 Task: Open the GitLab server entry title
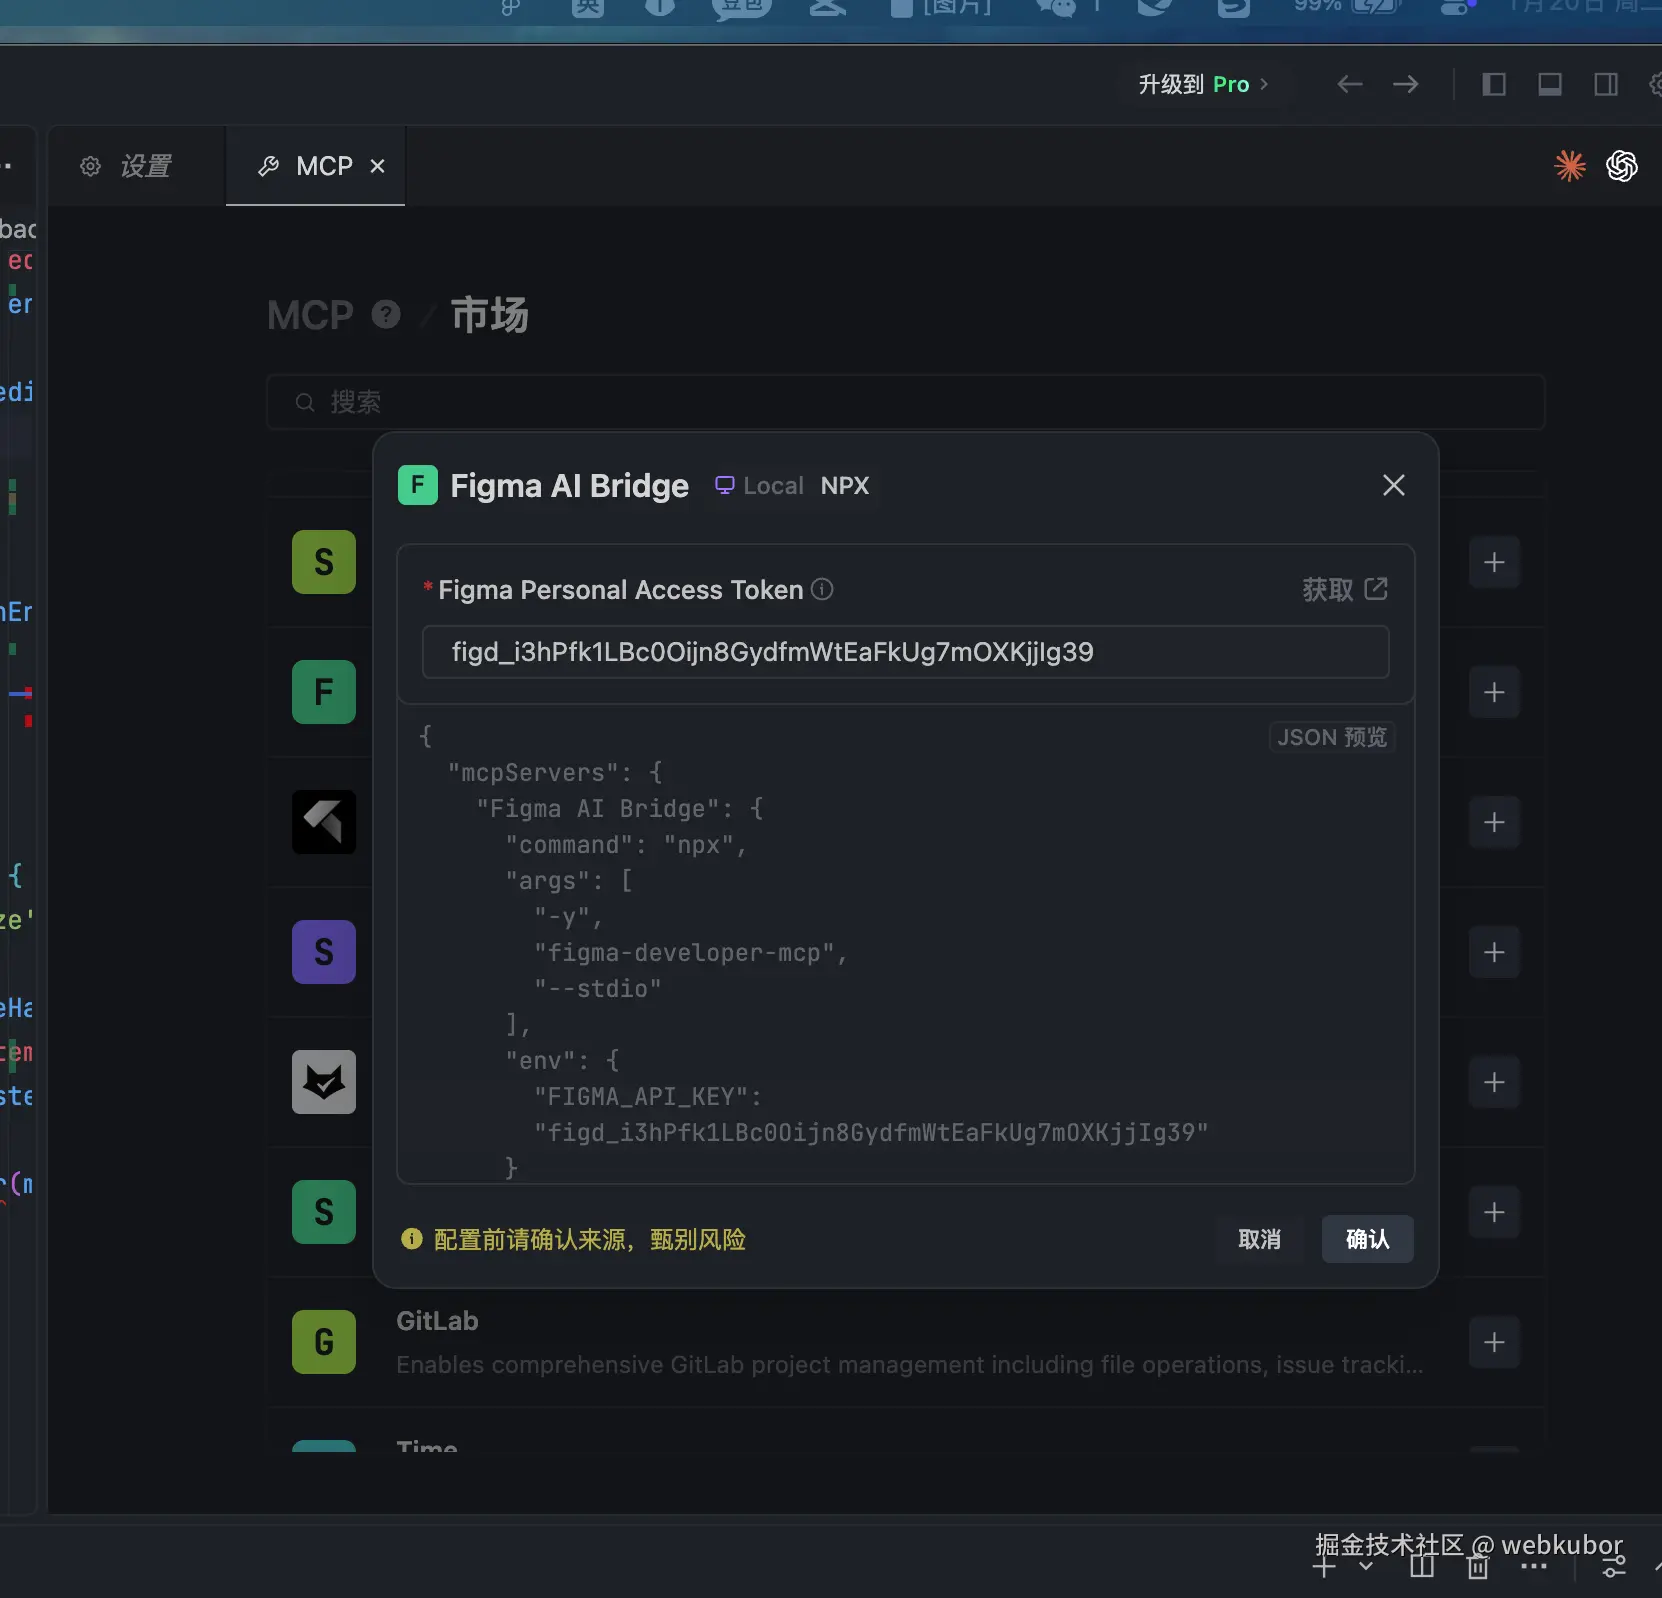(437, 1321)
